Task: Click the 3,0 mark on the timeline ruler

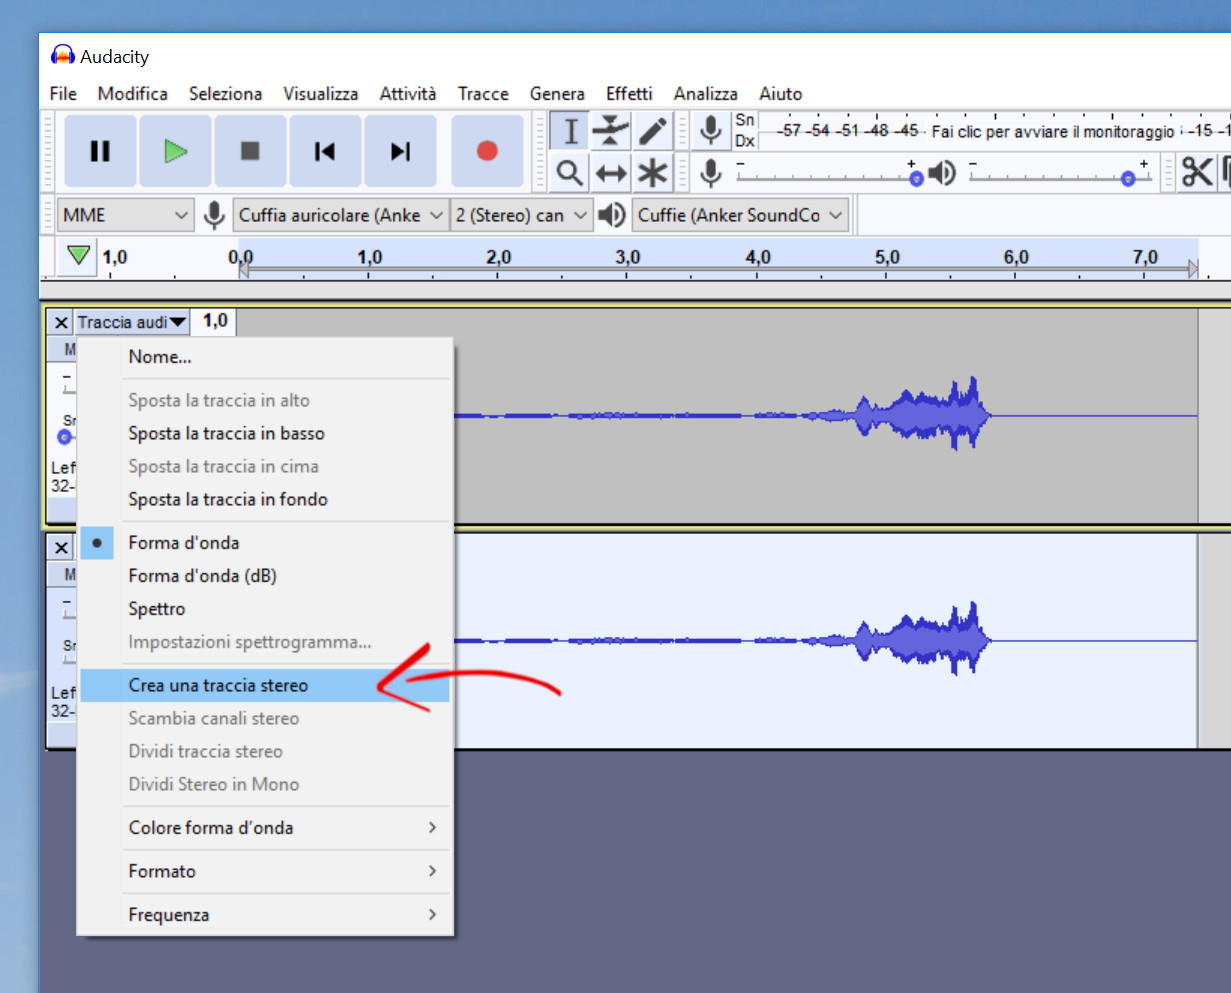Action: (627, 257)
